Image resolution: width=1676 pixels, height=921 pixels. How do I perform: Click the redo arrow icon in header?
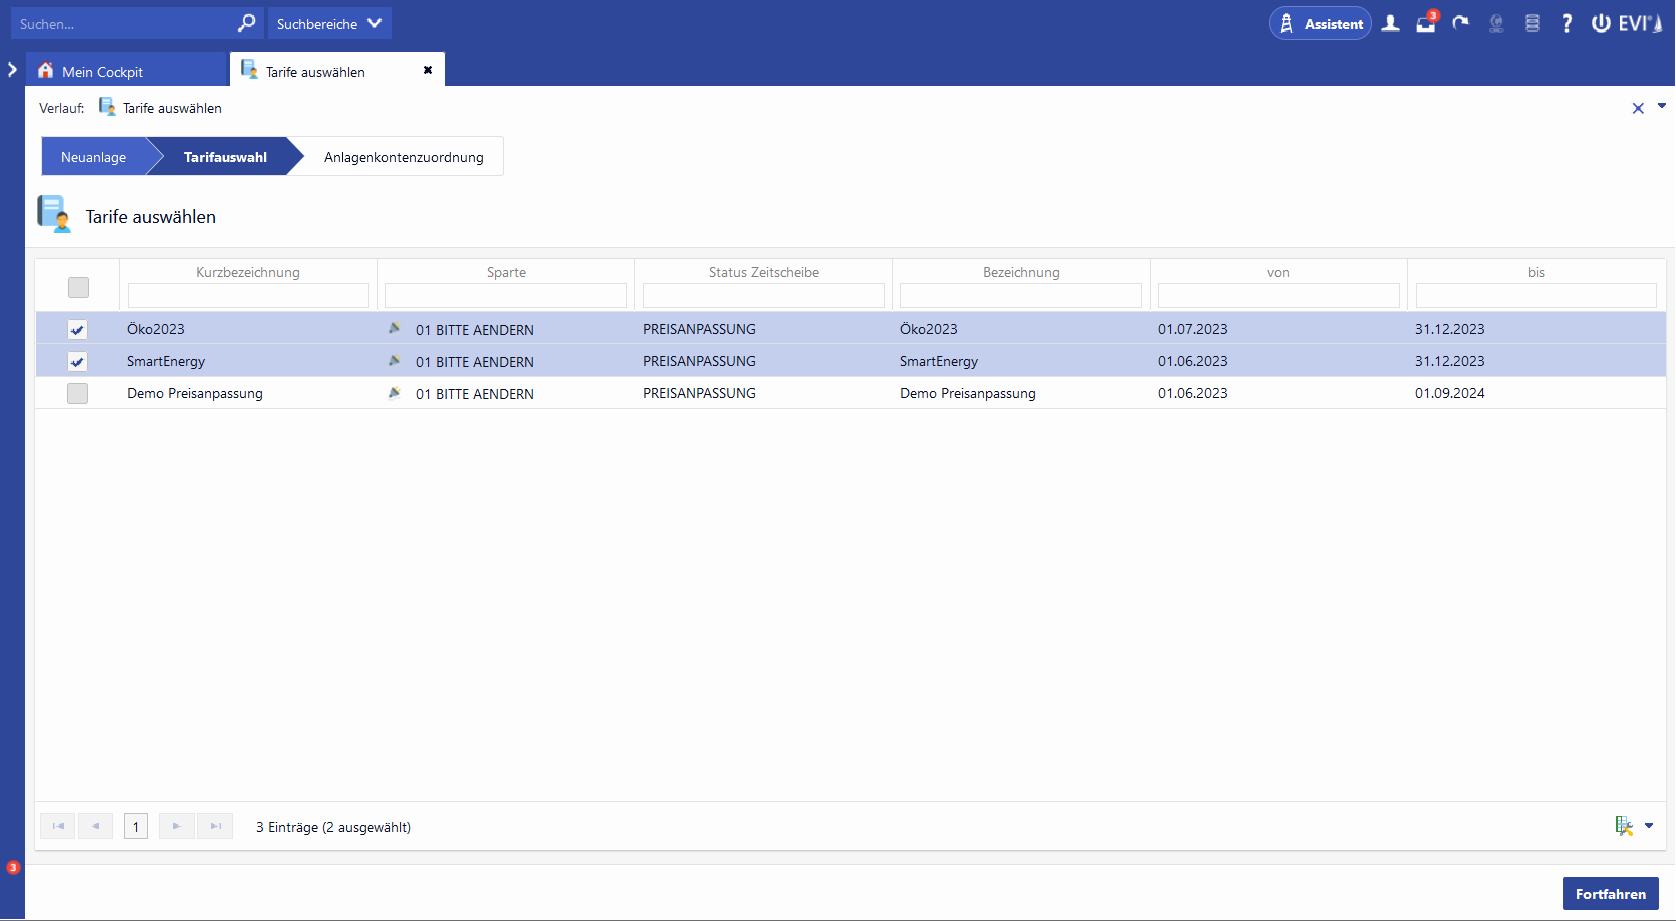pos(1461,23)
